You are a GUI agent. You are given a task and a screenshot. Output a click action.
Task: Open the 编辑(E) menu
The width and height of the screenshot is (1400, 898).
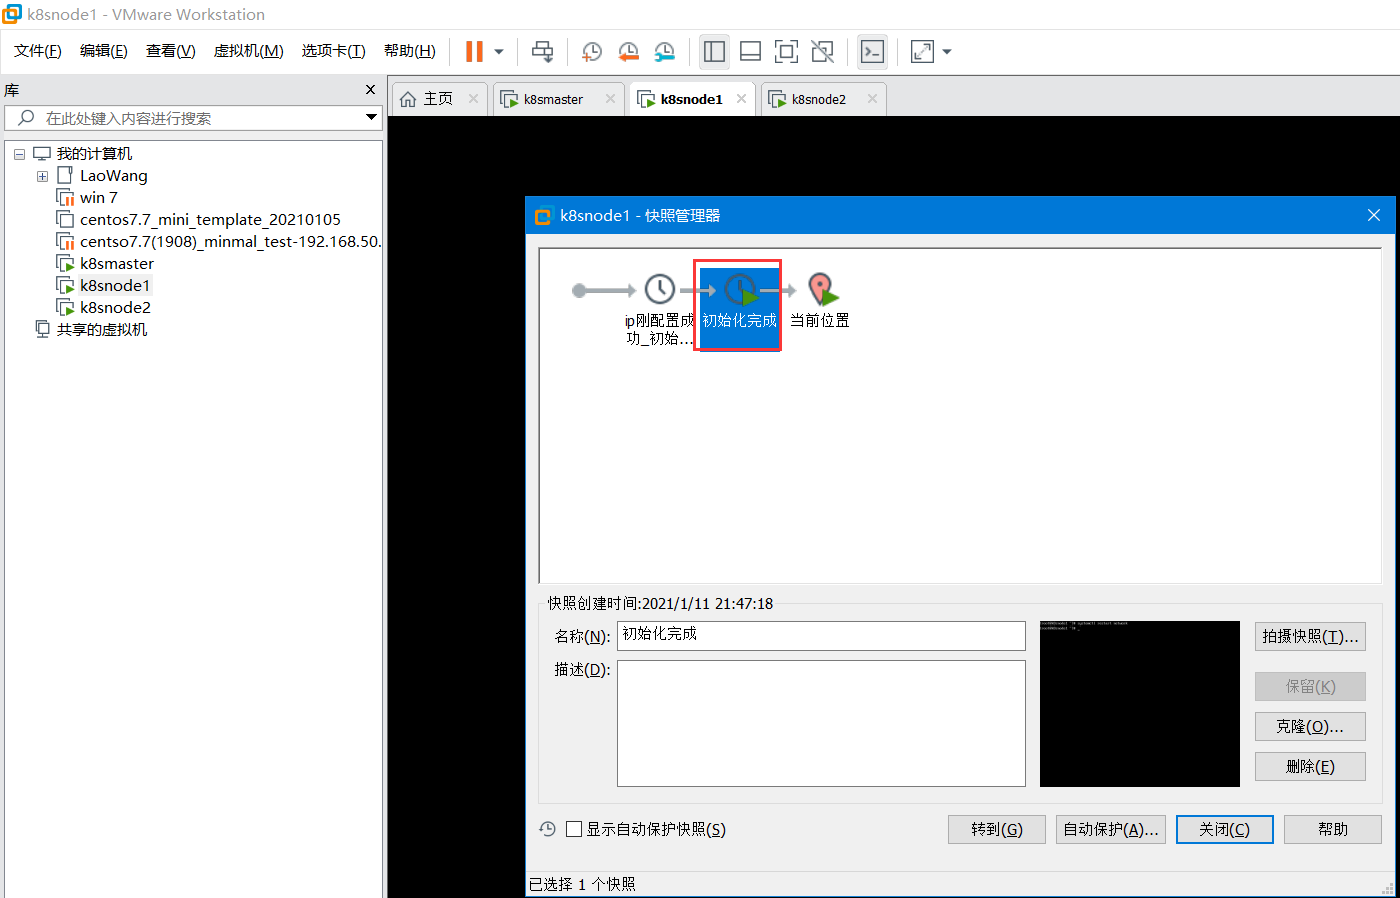point(104,51)
